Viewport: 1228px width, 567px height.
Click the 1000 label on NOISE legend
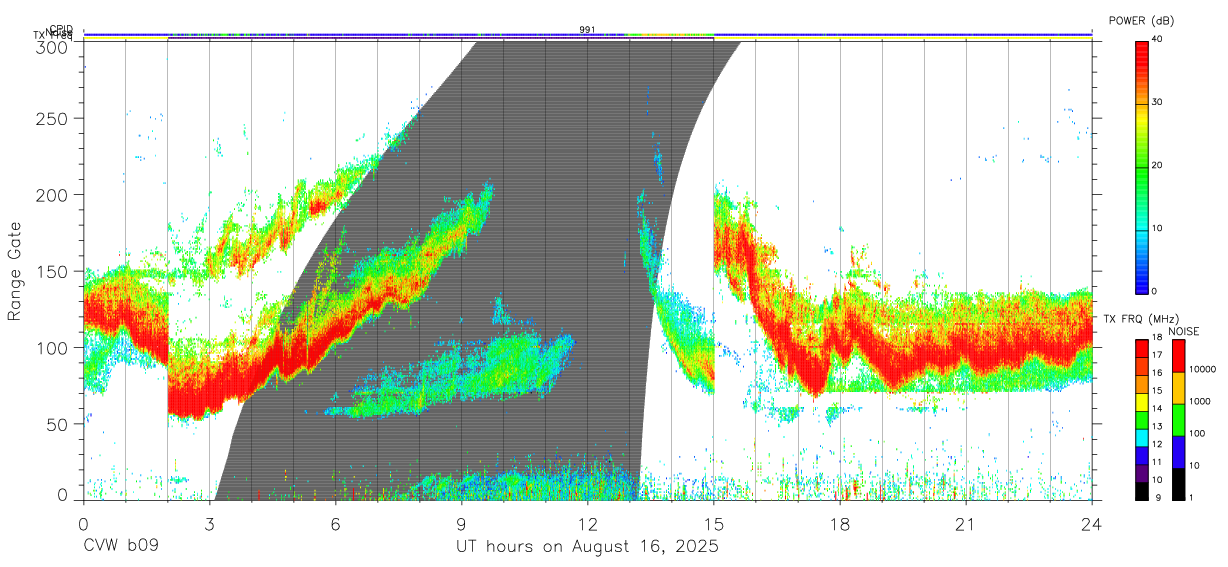coord(1199,401)
